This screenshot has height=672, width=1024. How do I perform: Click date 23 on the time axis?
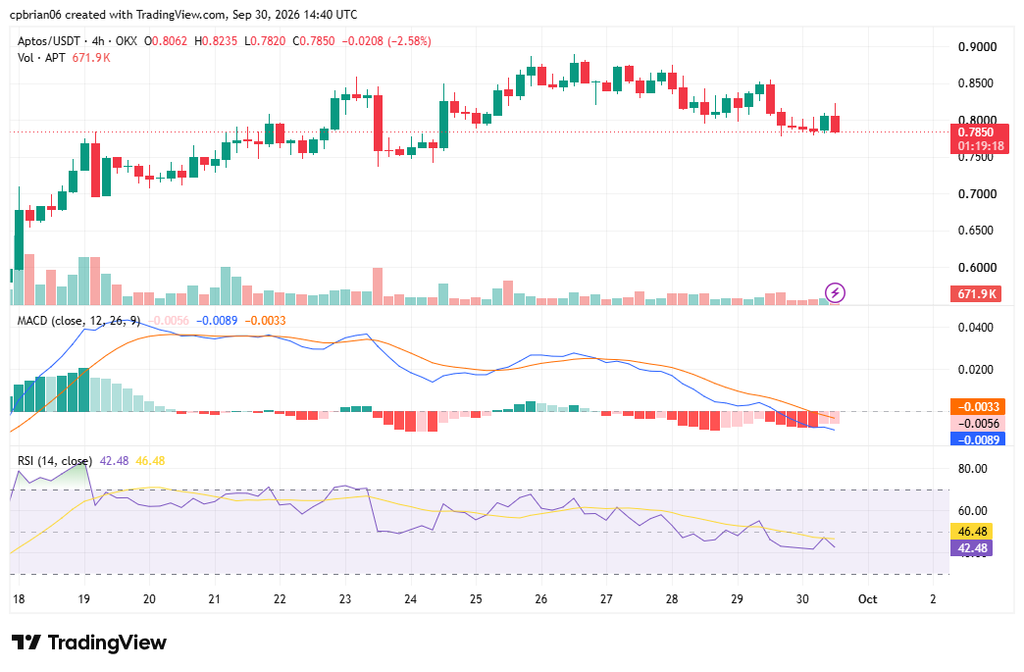[345, 599]
